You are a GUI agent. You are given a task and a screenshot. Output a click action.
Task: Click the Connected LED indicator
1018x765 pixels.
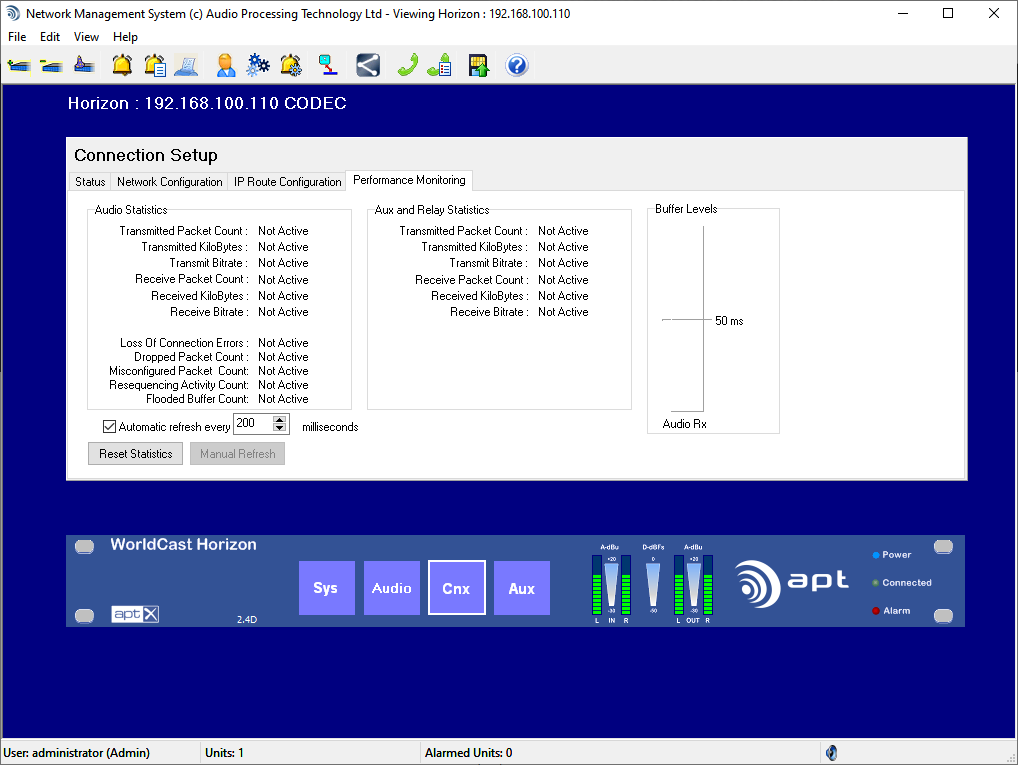(876, 583)
